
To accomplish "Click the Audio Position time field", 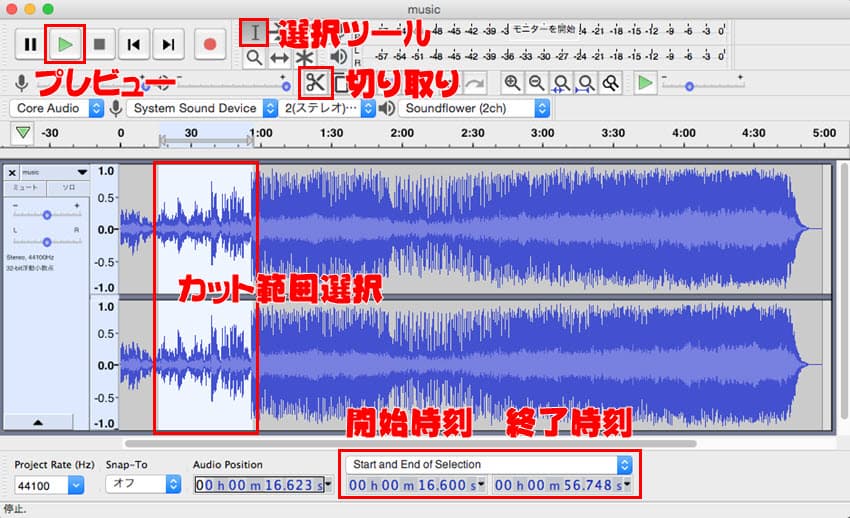I will (x=259, y=485).
